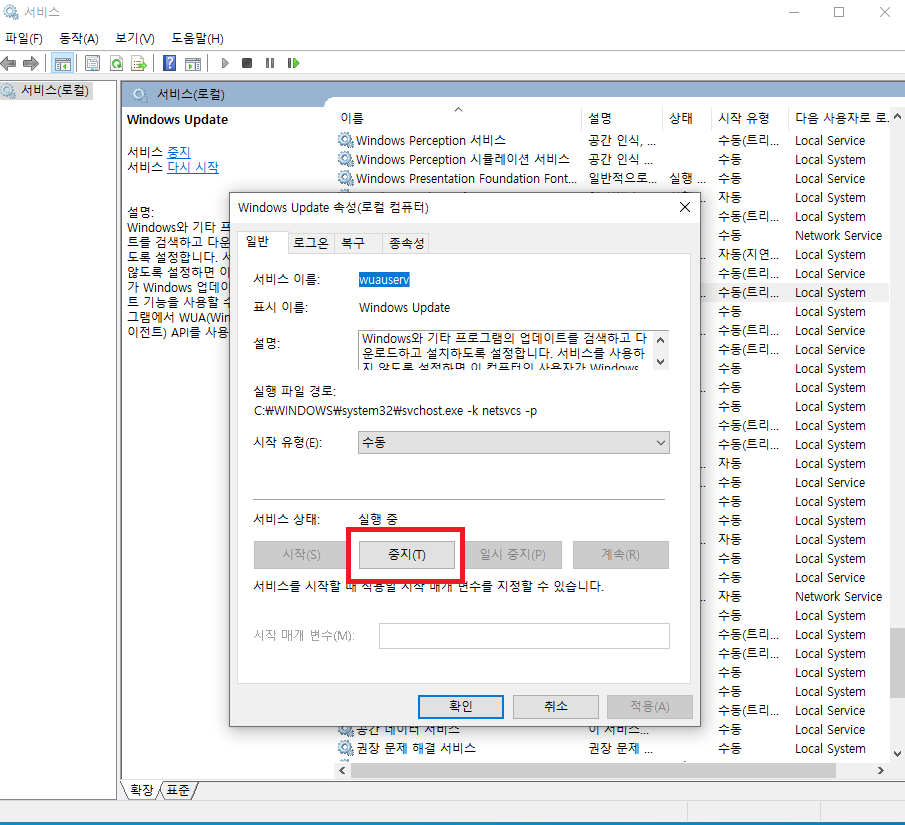905x825 pixels.
Task: Click the services list horizontal scrollbar thumb
Action: pyautogui.click(x=593, y=770)
